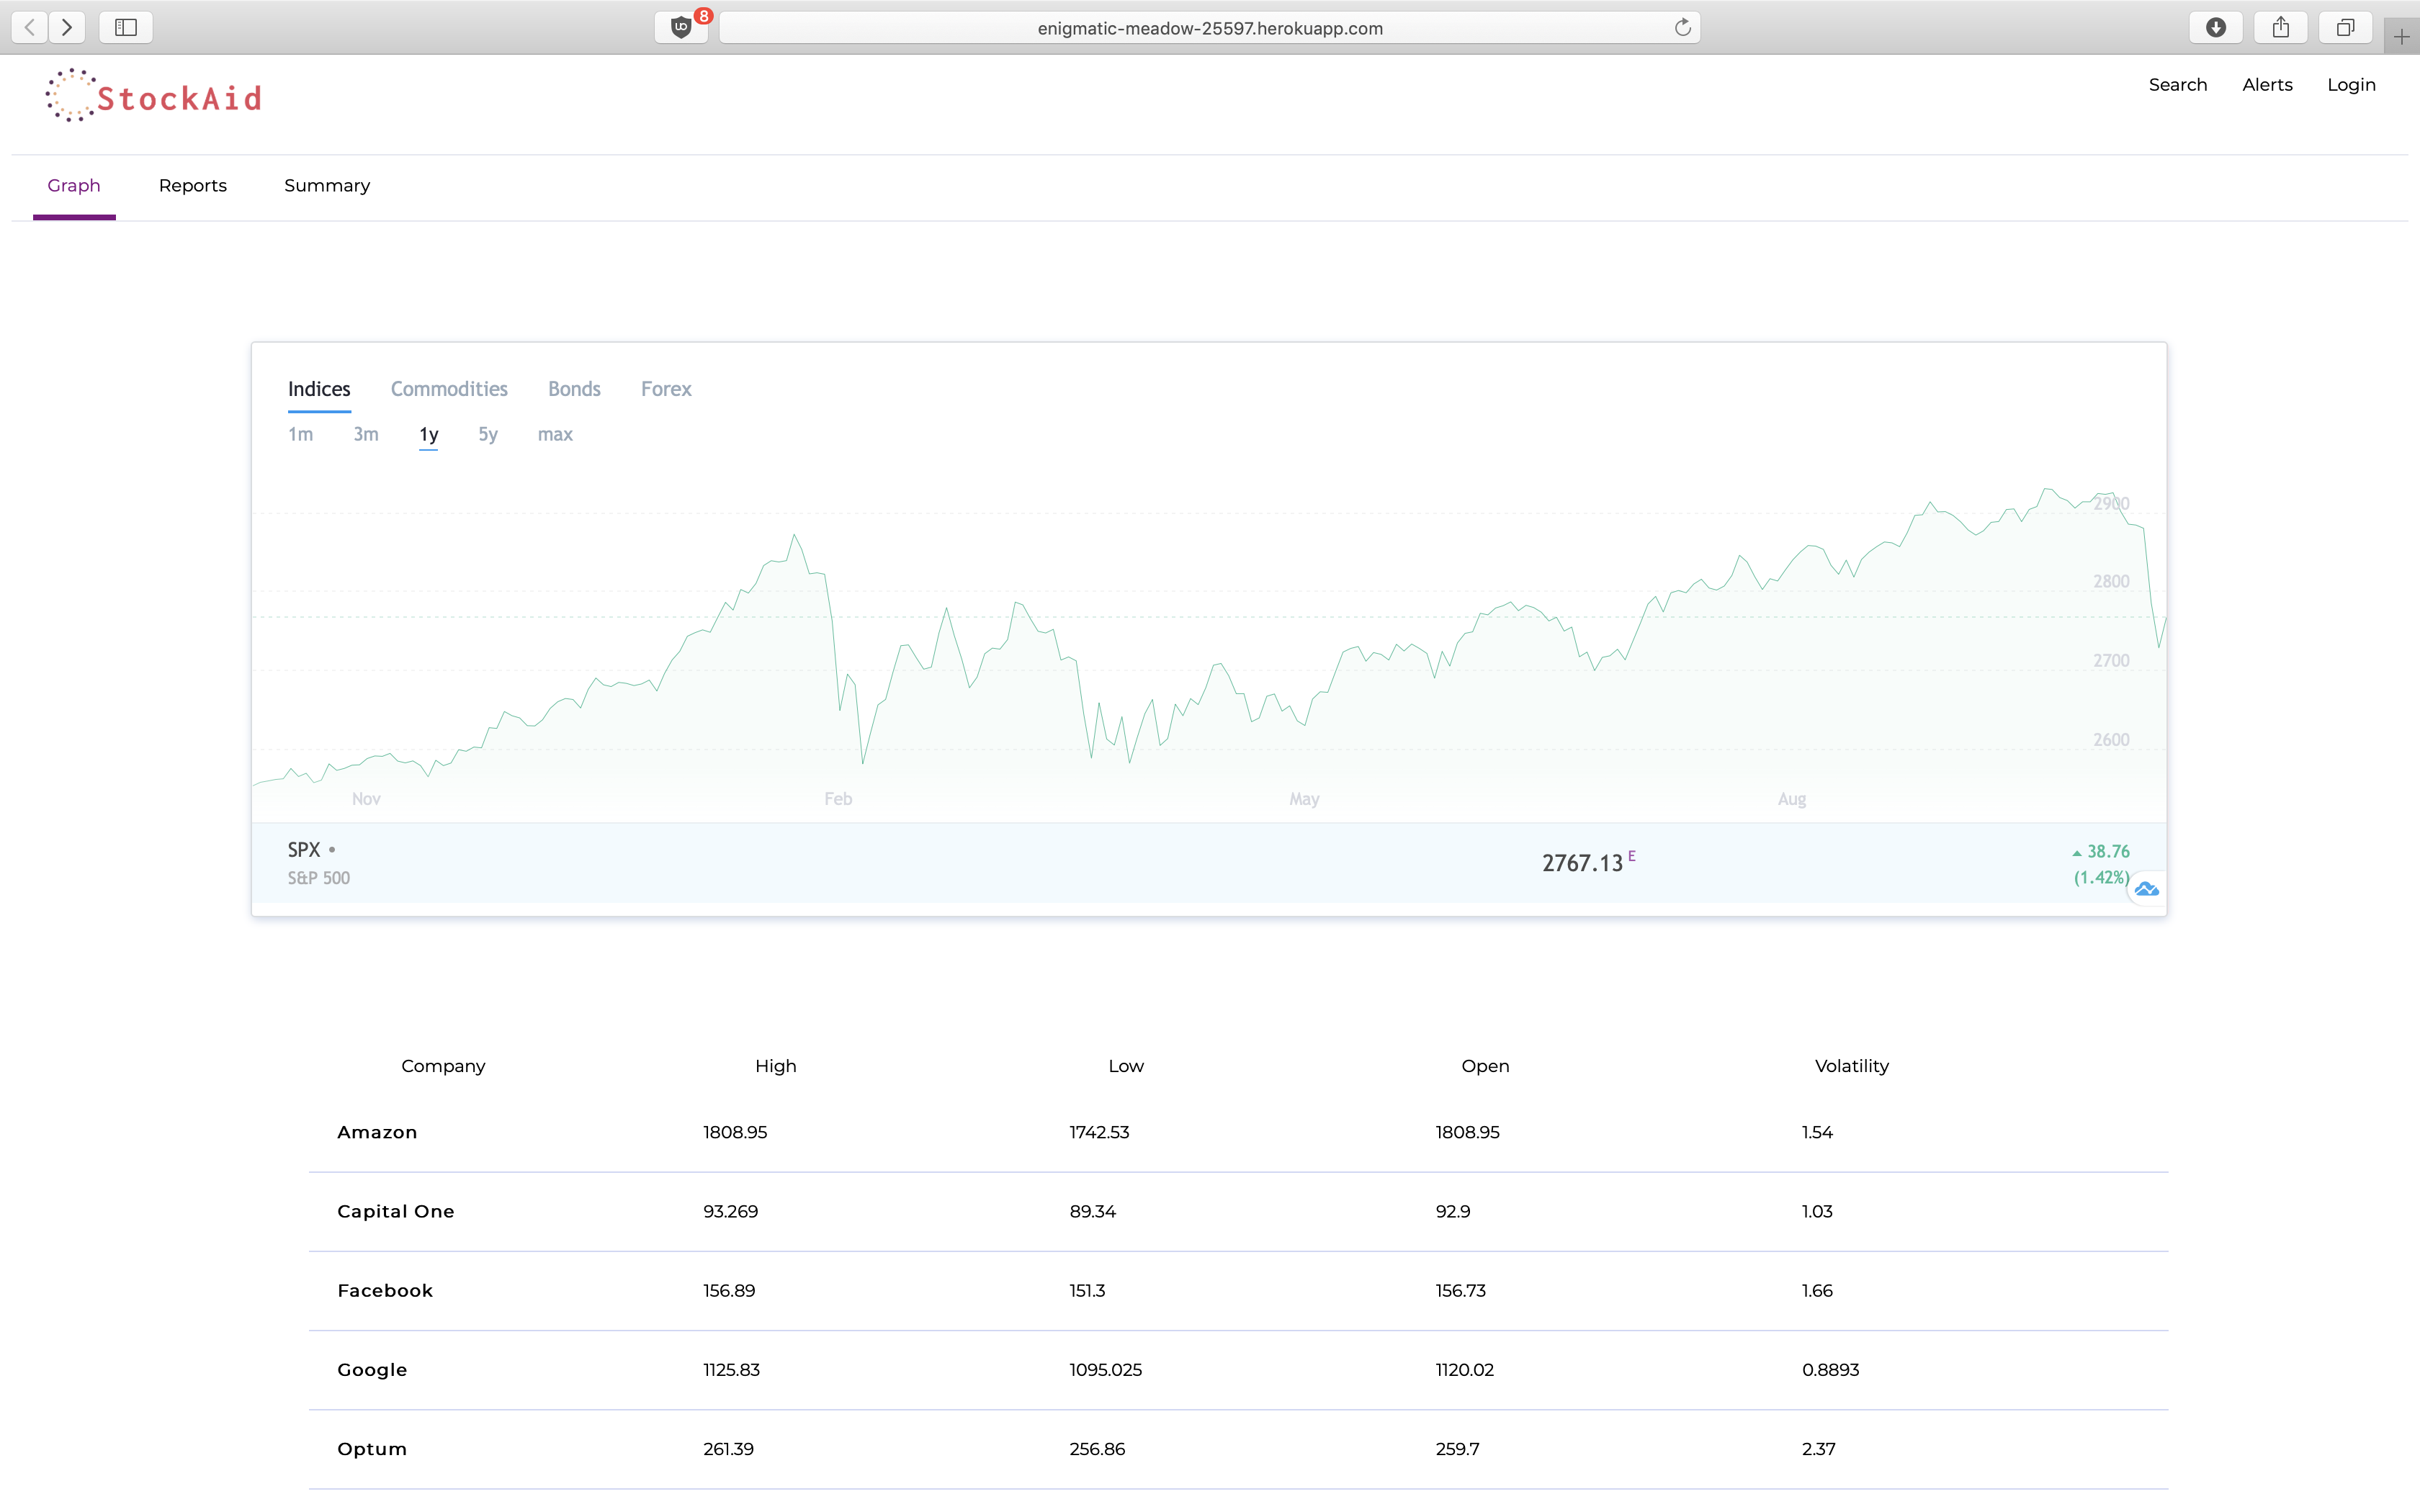Screen dimensions: 2420x1512
Task: Reload the page with refresh icon
Action: 1682,27
